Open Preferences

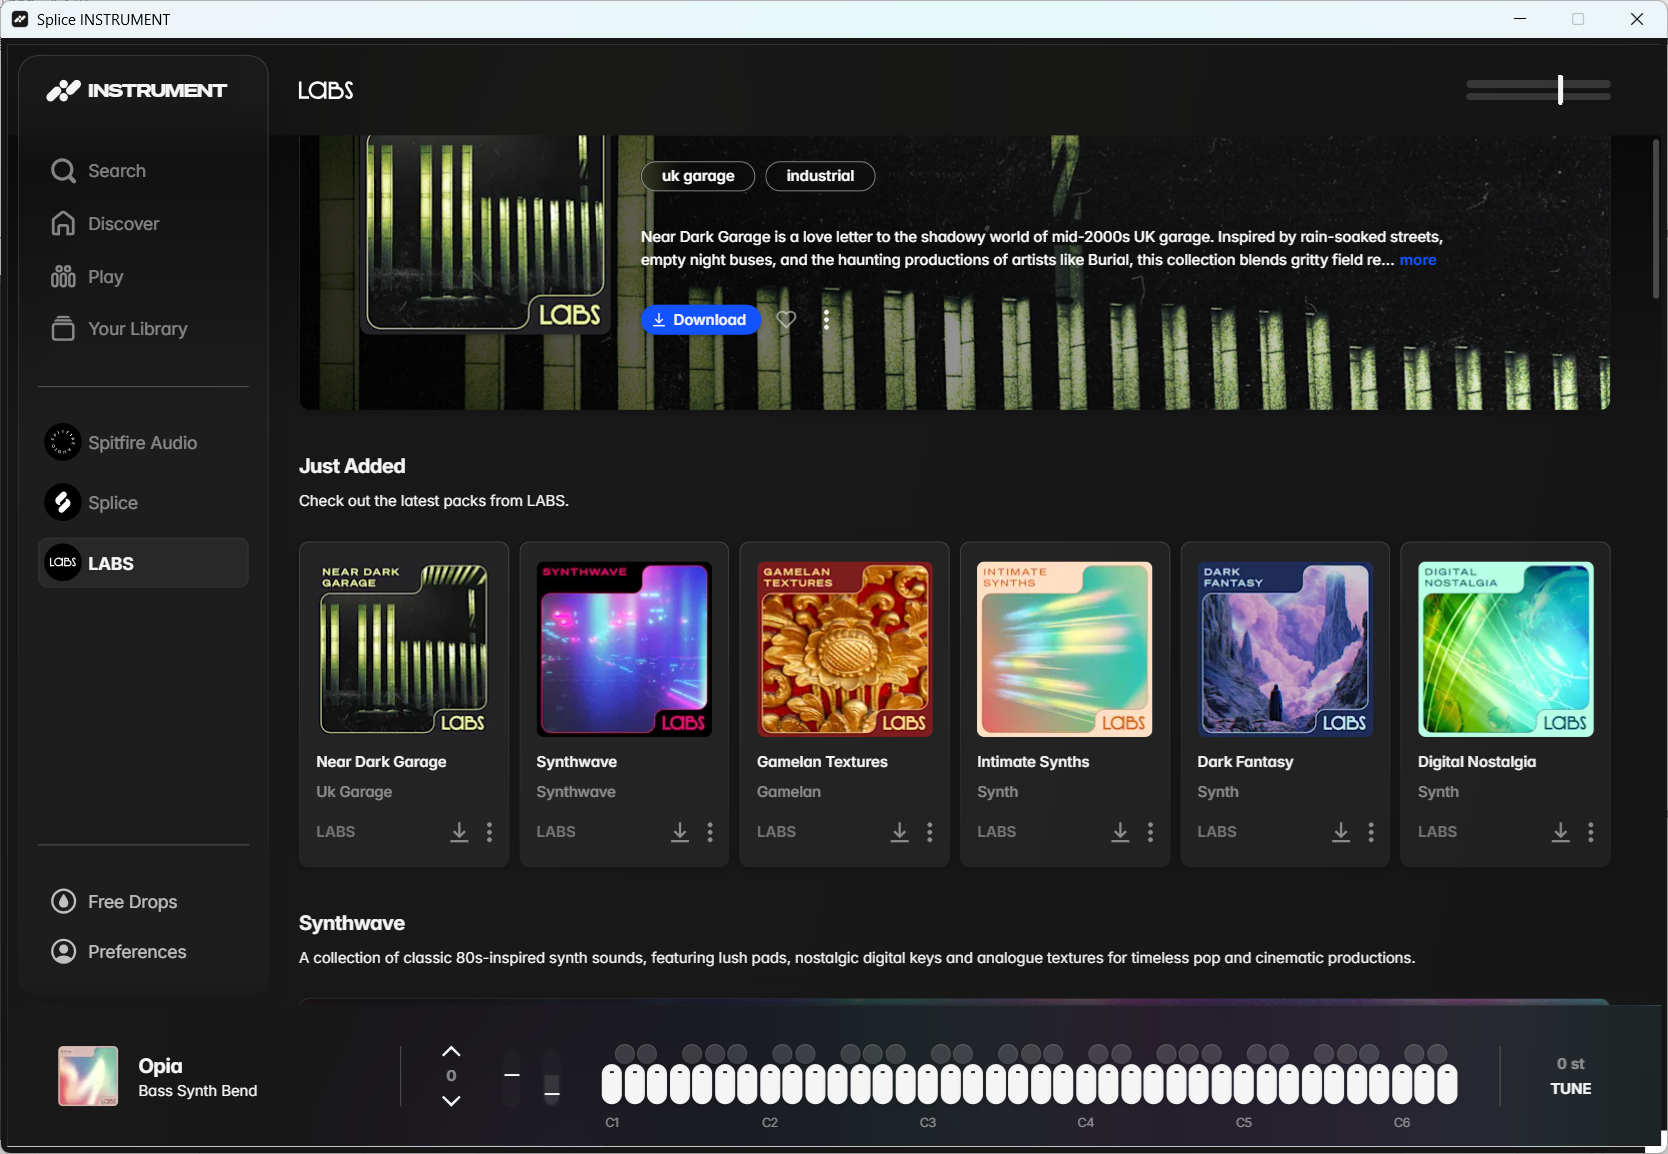[118, 952]
